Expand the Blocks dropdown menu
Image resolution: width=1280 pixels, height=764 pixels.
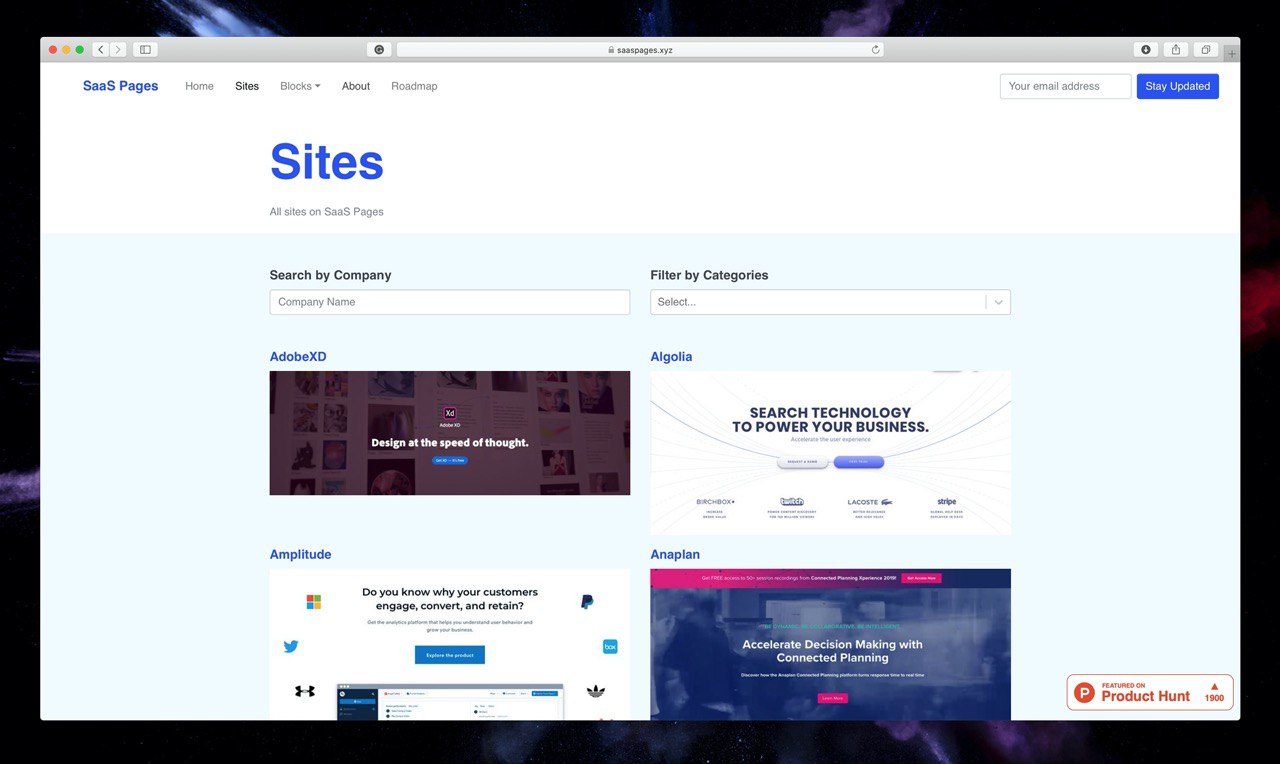tap(300, 86)
